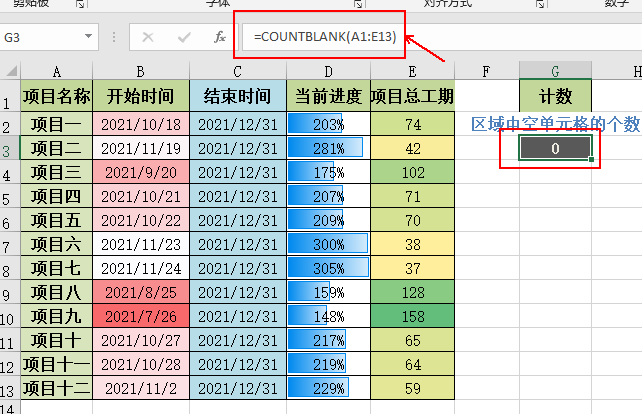Viewport: 642px width, 414px height.
Task: Click fill handle of cell G3
Action: [x=591, y=159]
